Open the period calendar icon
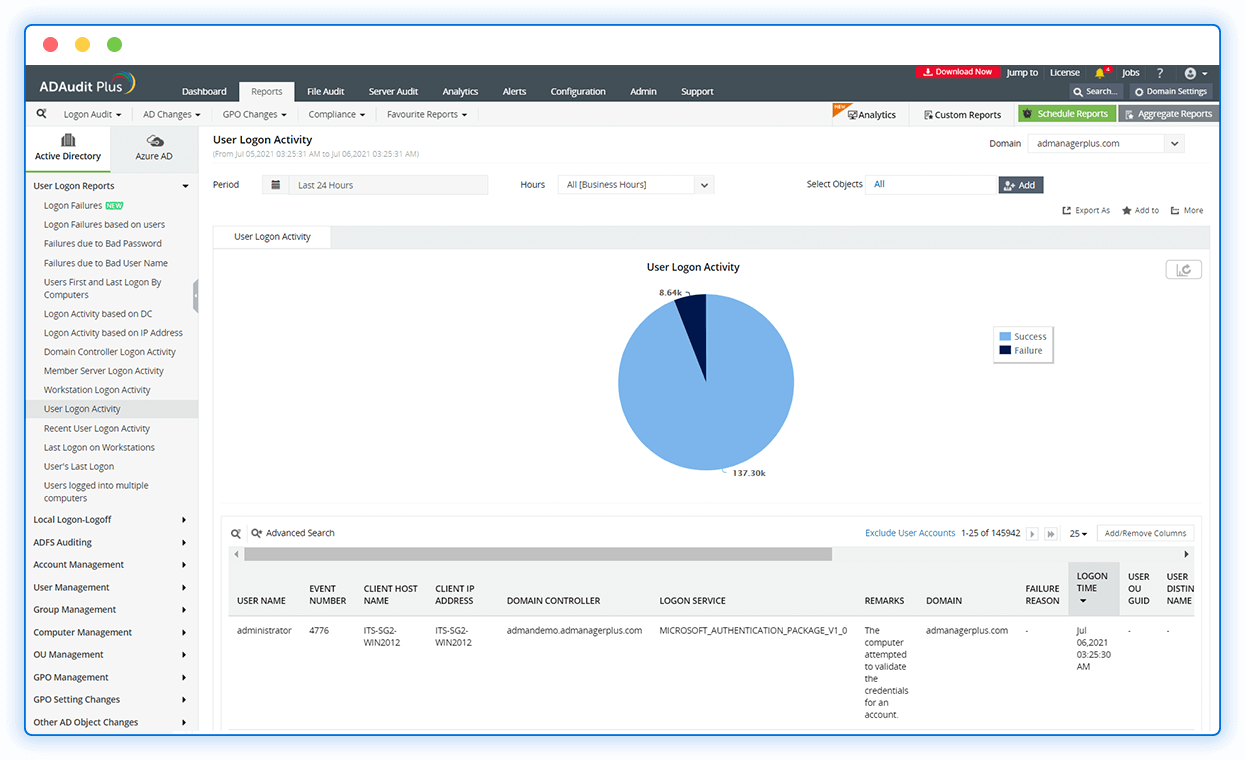The width and height of the screenshot is (1245, 760). pyautogui.click(x=275, y=185)
